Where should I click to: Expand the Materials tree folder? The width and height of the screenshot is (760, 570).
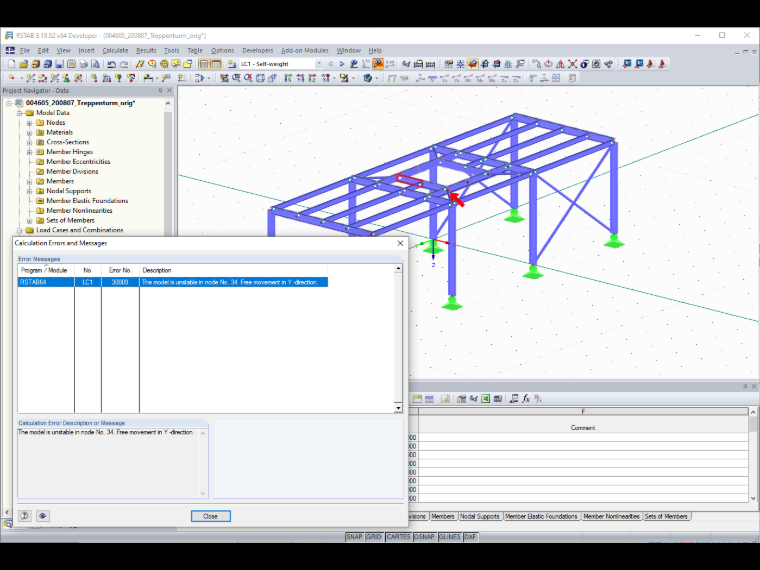coord(30,132)
